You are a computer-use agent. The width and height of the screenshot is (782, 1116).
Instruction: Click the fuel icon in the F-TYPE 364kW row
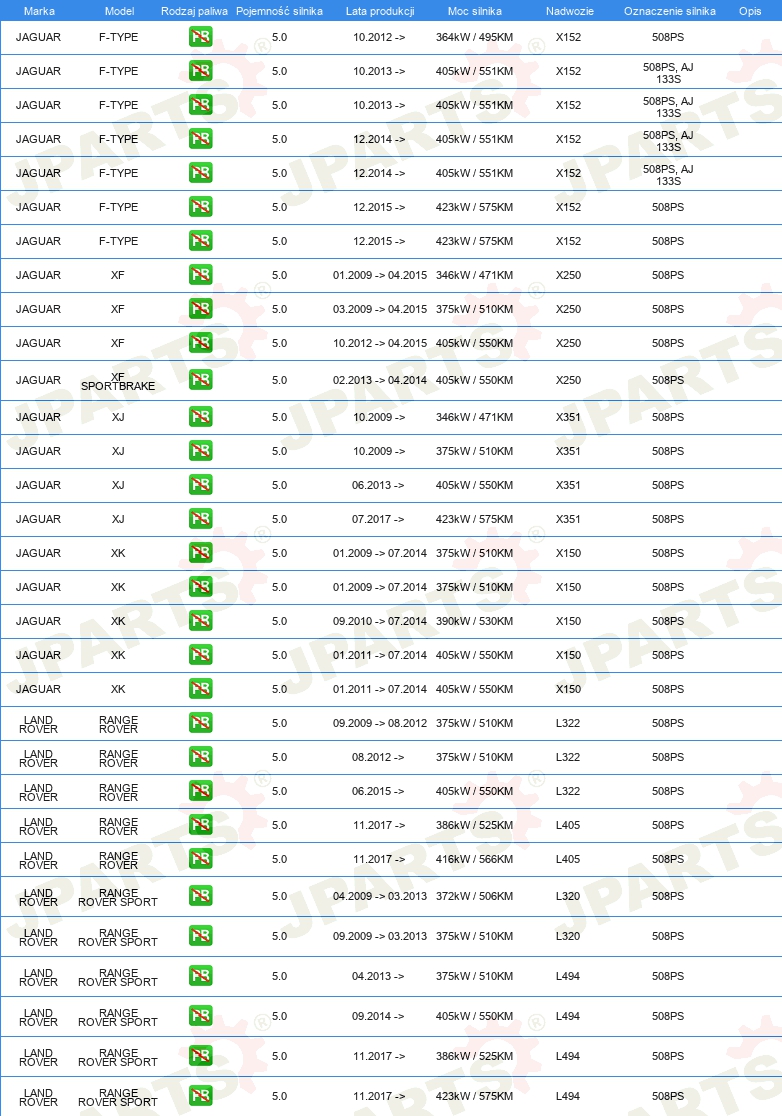pyautogui.click(x=201, y=37)
